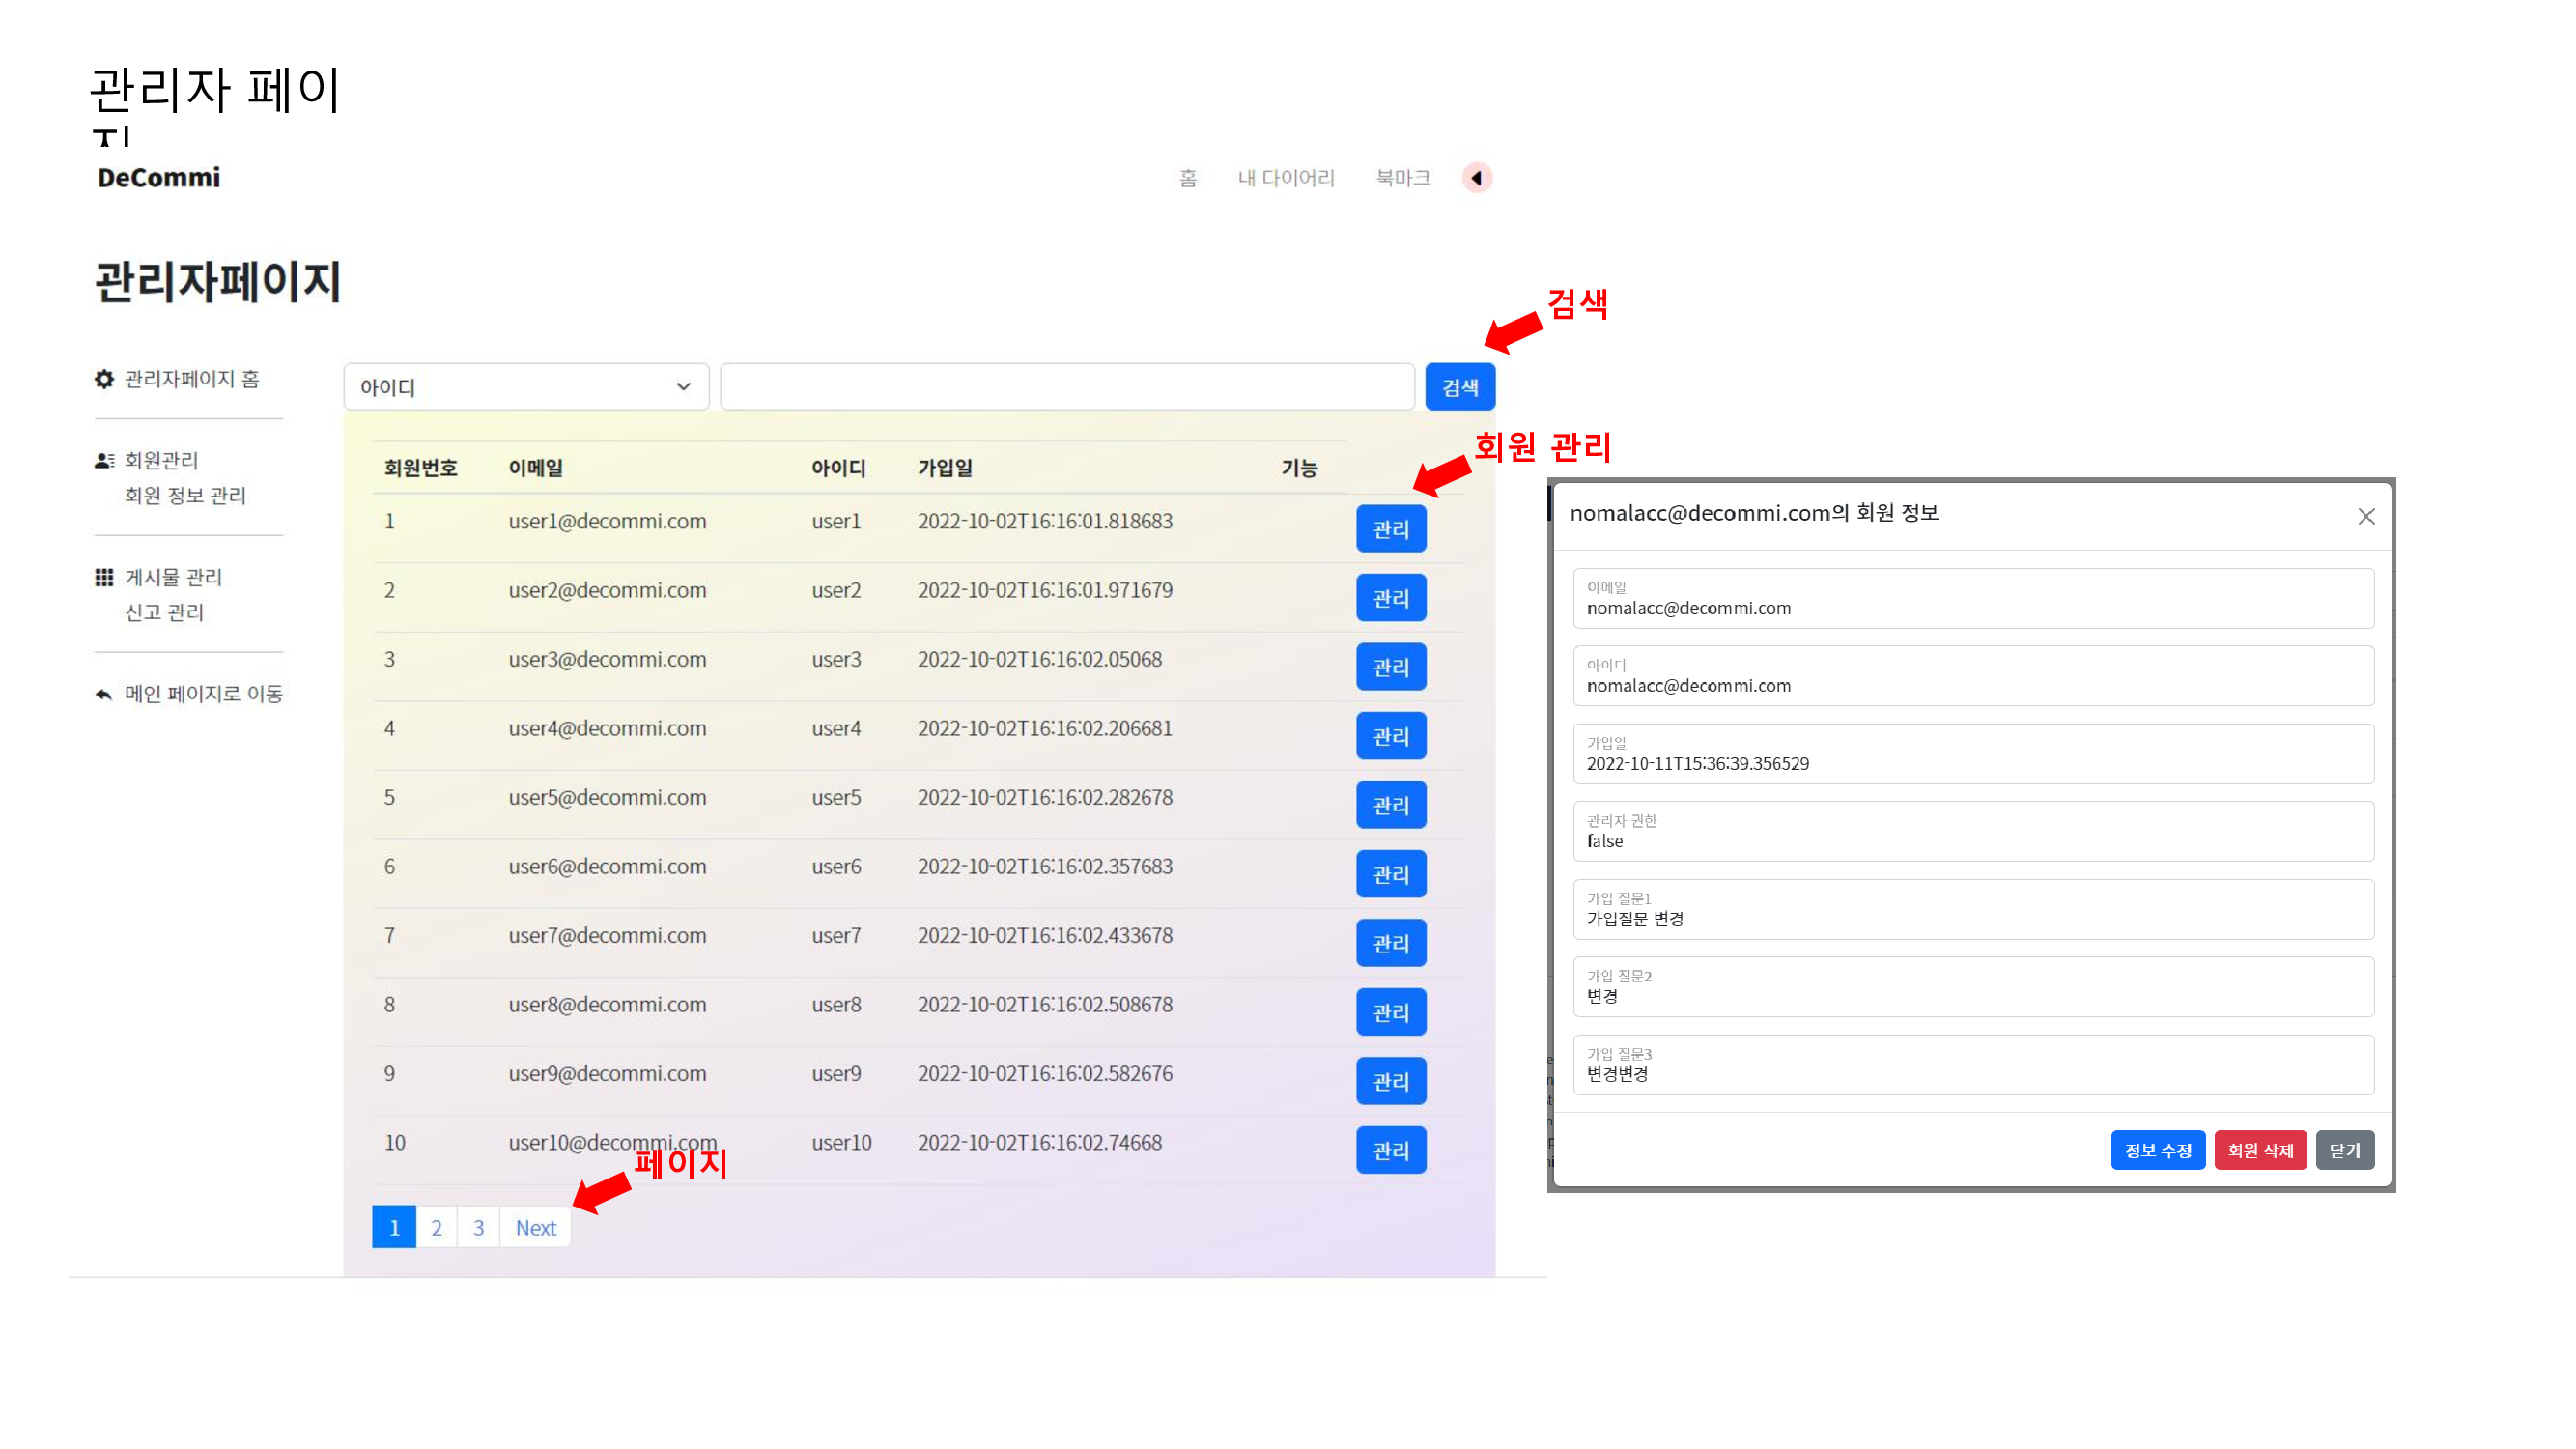Click the search keyword input field
The height and width of the screenshot is (1449, 2576).
coord(1067,387)
